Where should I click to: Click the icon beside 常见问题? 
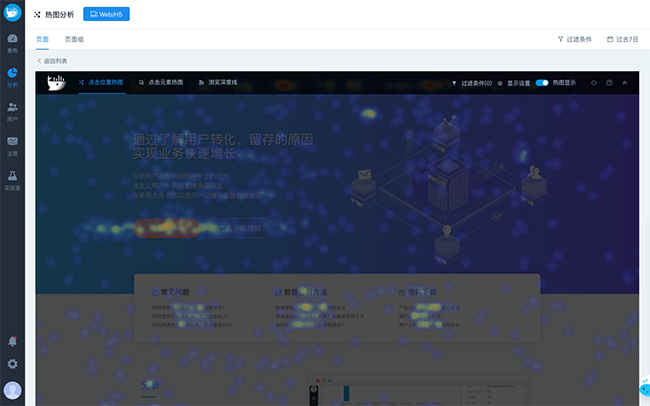point(155,292)
